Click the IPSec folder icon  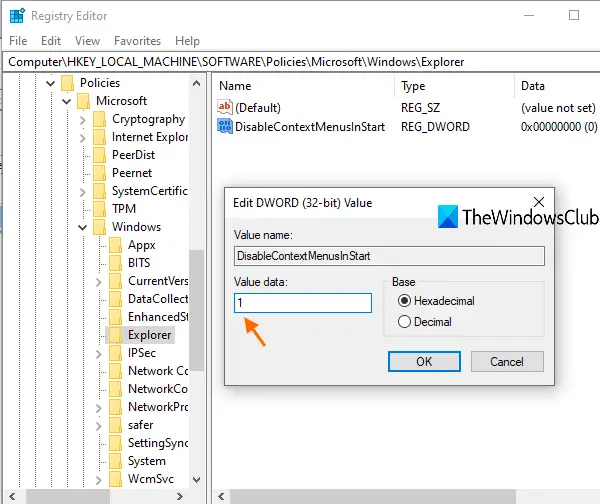pos(116,353)
